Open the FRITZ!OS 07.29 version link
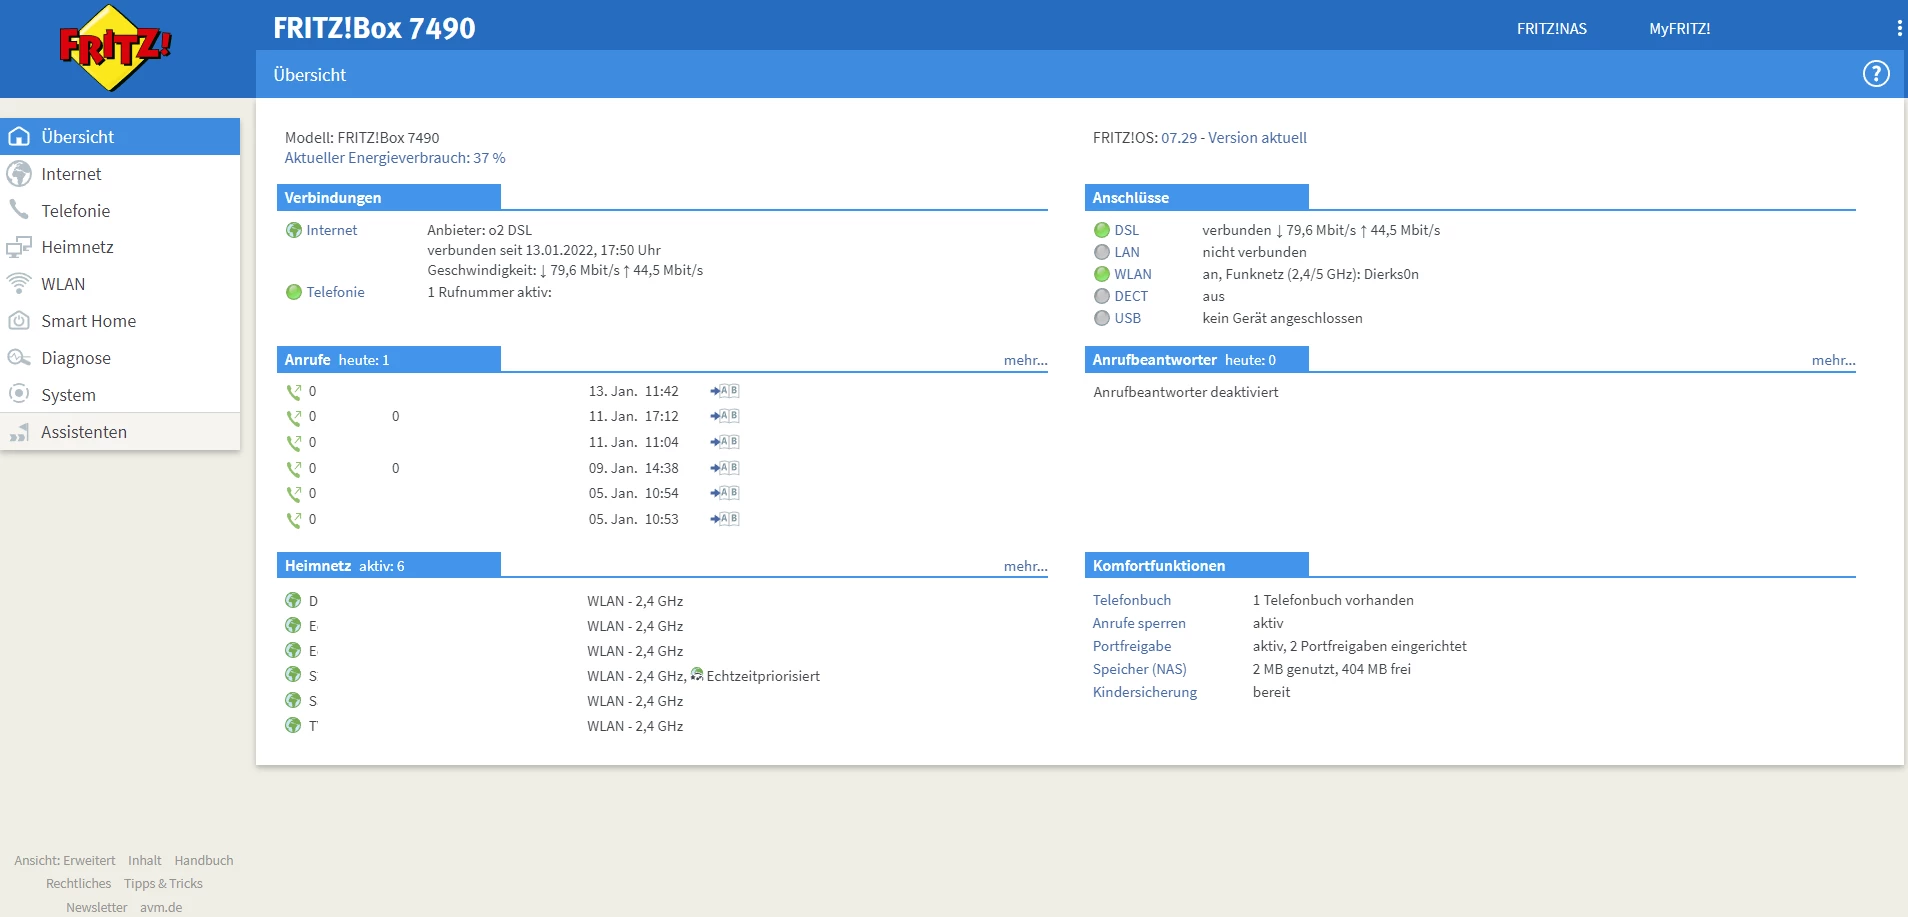The height and width of the screenshot is (917, 1908). pos(1234,138)
